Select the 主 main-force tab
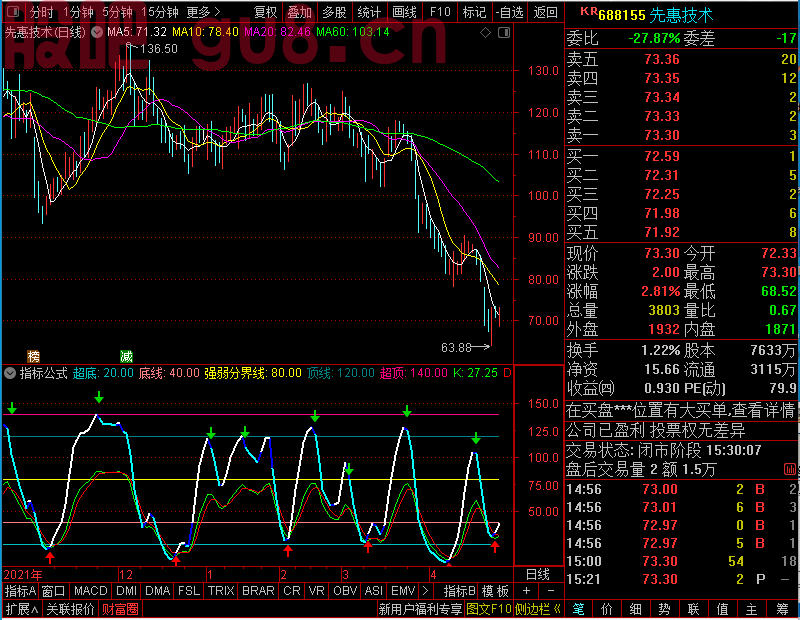The width and height of the screenshot is (800, 620). (752, 609)
